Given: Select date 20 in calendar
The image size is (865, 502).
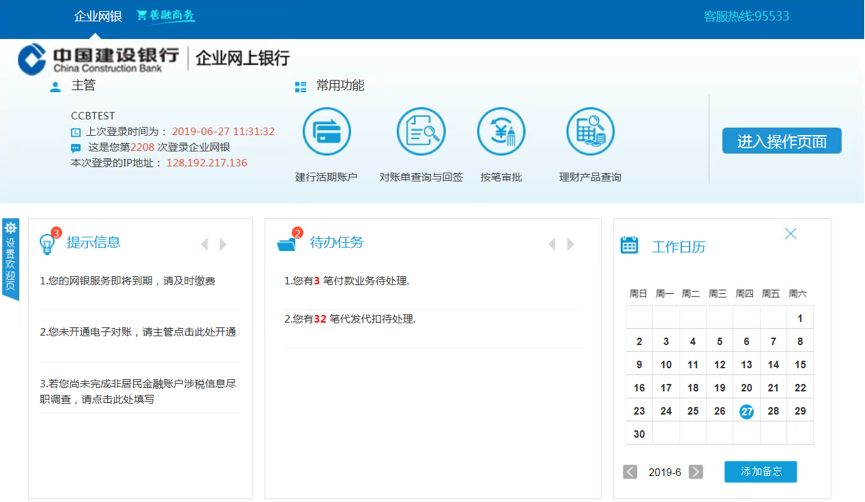Looking at the screenshot, I should (746, 388).
